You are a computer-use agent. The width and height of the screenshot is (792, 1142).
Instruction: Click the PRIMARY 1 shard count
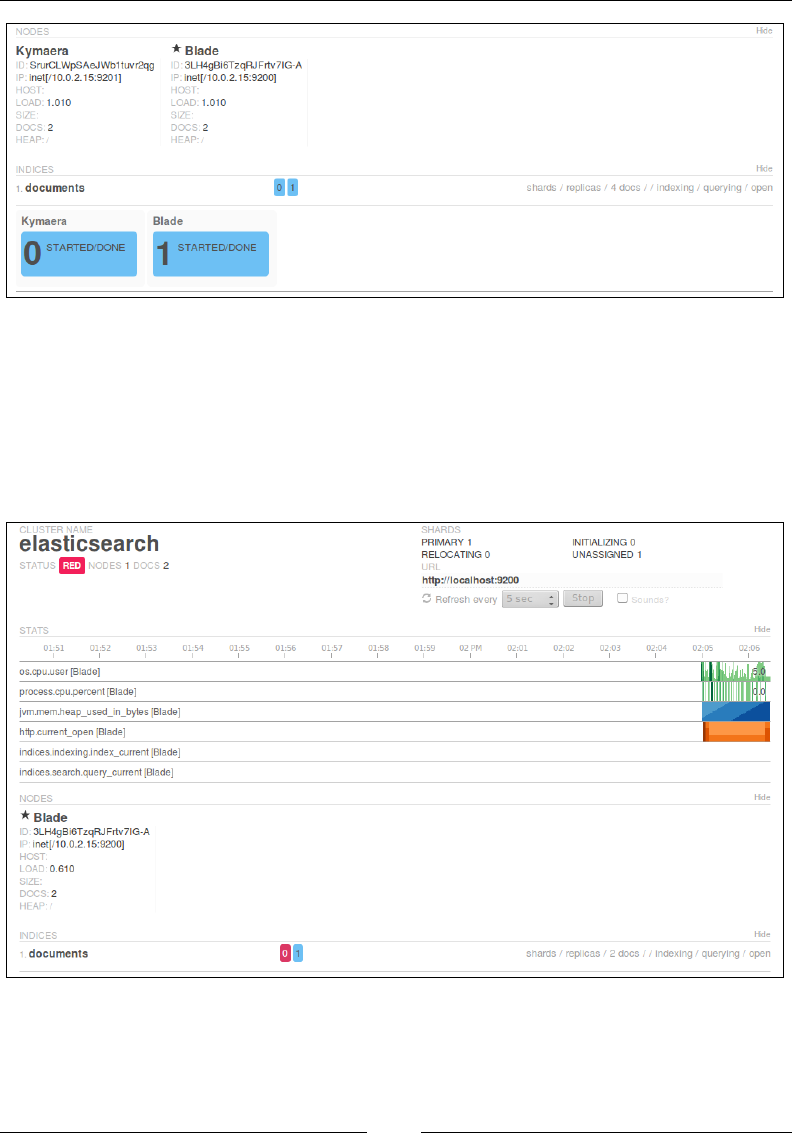pos(447,543)
